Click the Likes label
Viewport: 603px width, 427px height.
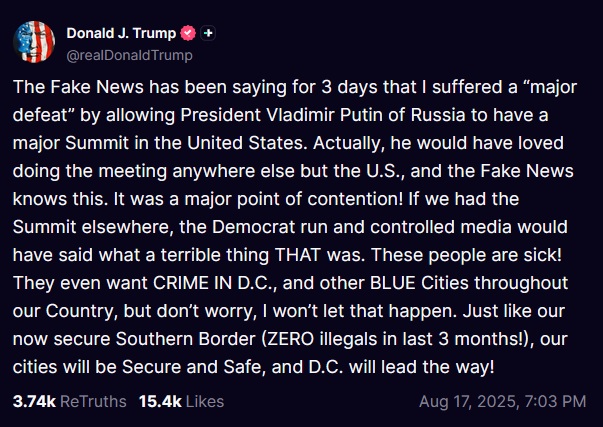[x=205, y=402]
